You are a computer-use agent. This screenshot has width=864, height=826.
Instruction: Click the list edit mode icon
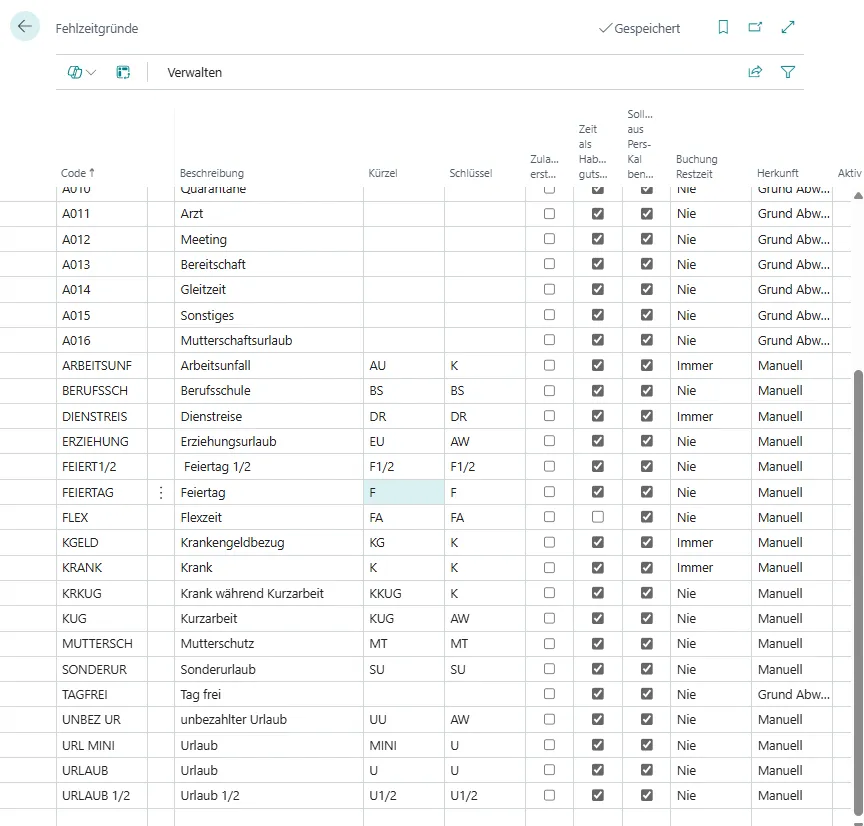point(123,72)
